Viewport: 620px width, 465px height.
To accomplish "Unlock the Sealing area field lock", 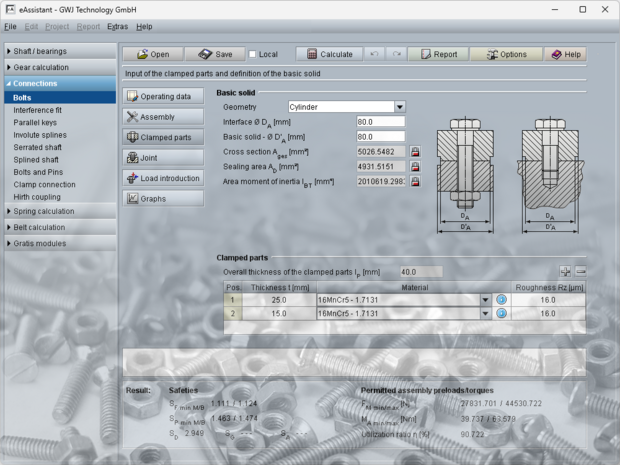I will (x=415, y=167).
